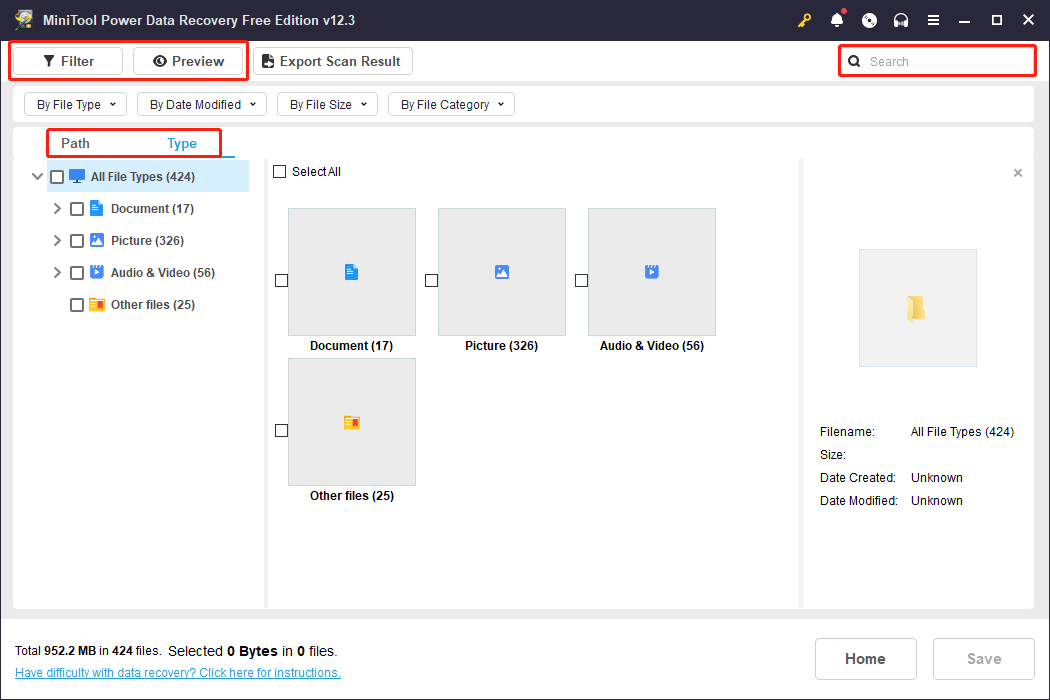
Task: Switch to the Path tab
Action: pyautogui.click(x=74, y=143)
